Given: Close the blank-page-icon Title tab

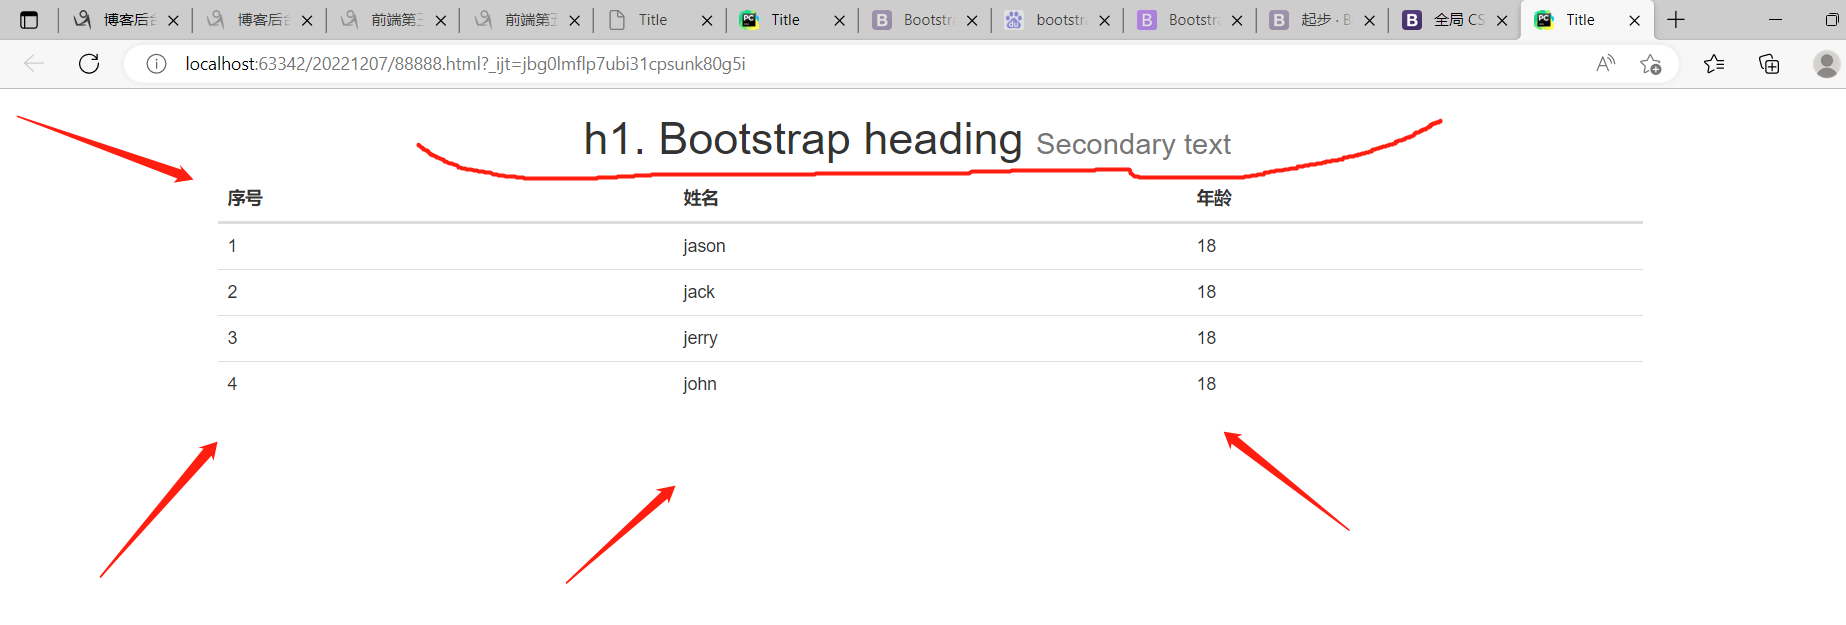Looking at the screenshot, I should [x=707, y=20].
